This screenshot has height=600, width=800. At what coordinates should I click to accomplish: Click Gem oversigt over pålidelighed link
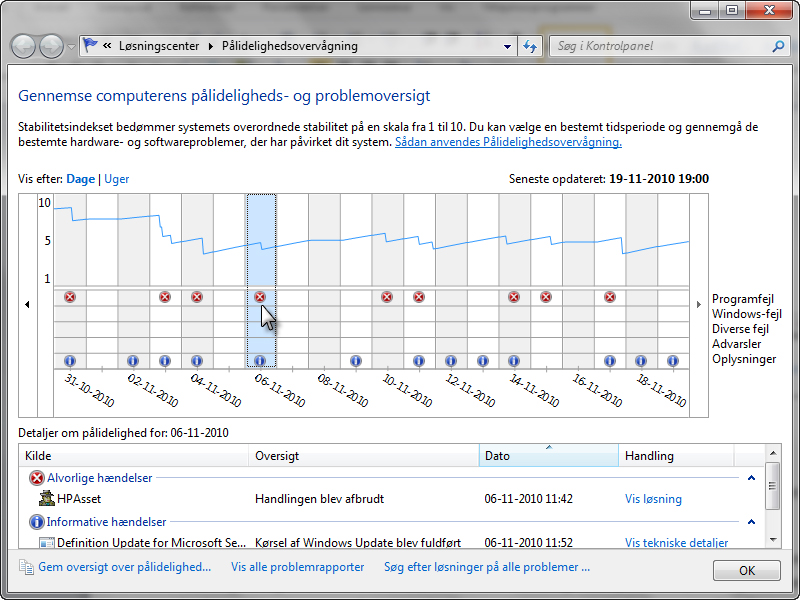pos(124,567)
